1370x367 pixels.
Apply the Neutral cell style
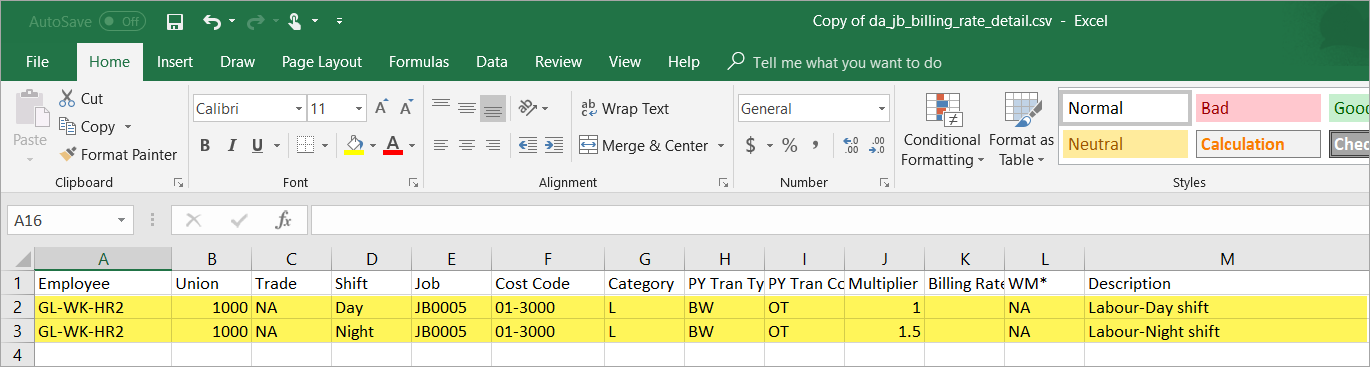[1125, 144]
